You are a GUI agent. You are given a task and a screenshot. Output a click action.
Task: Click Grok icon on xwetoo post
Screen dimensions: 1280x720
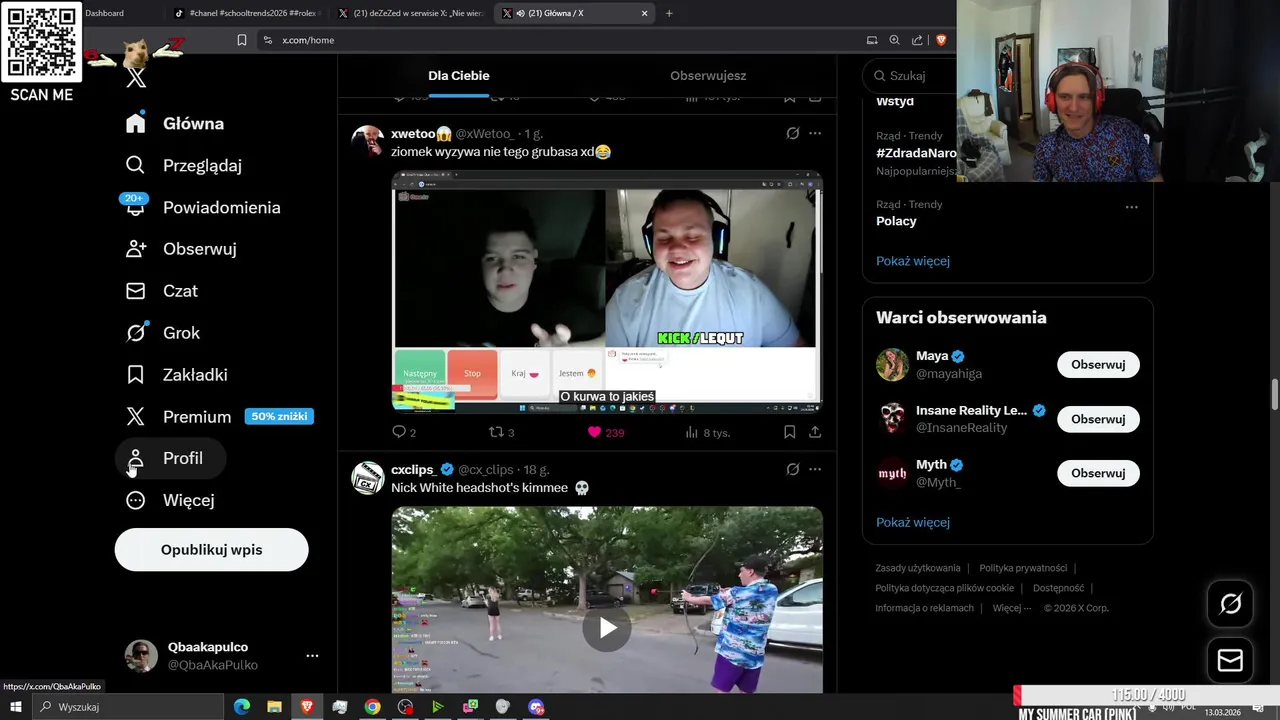(792, 134)
